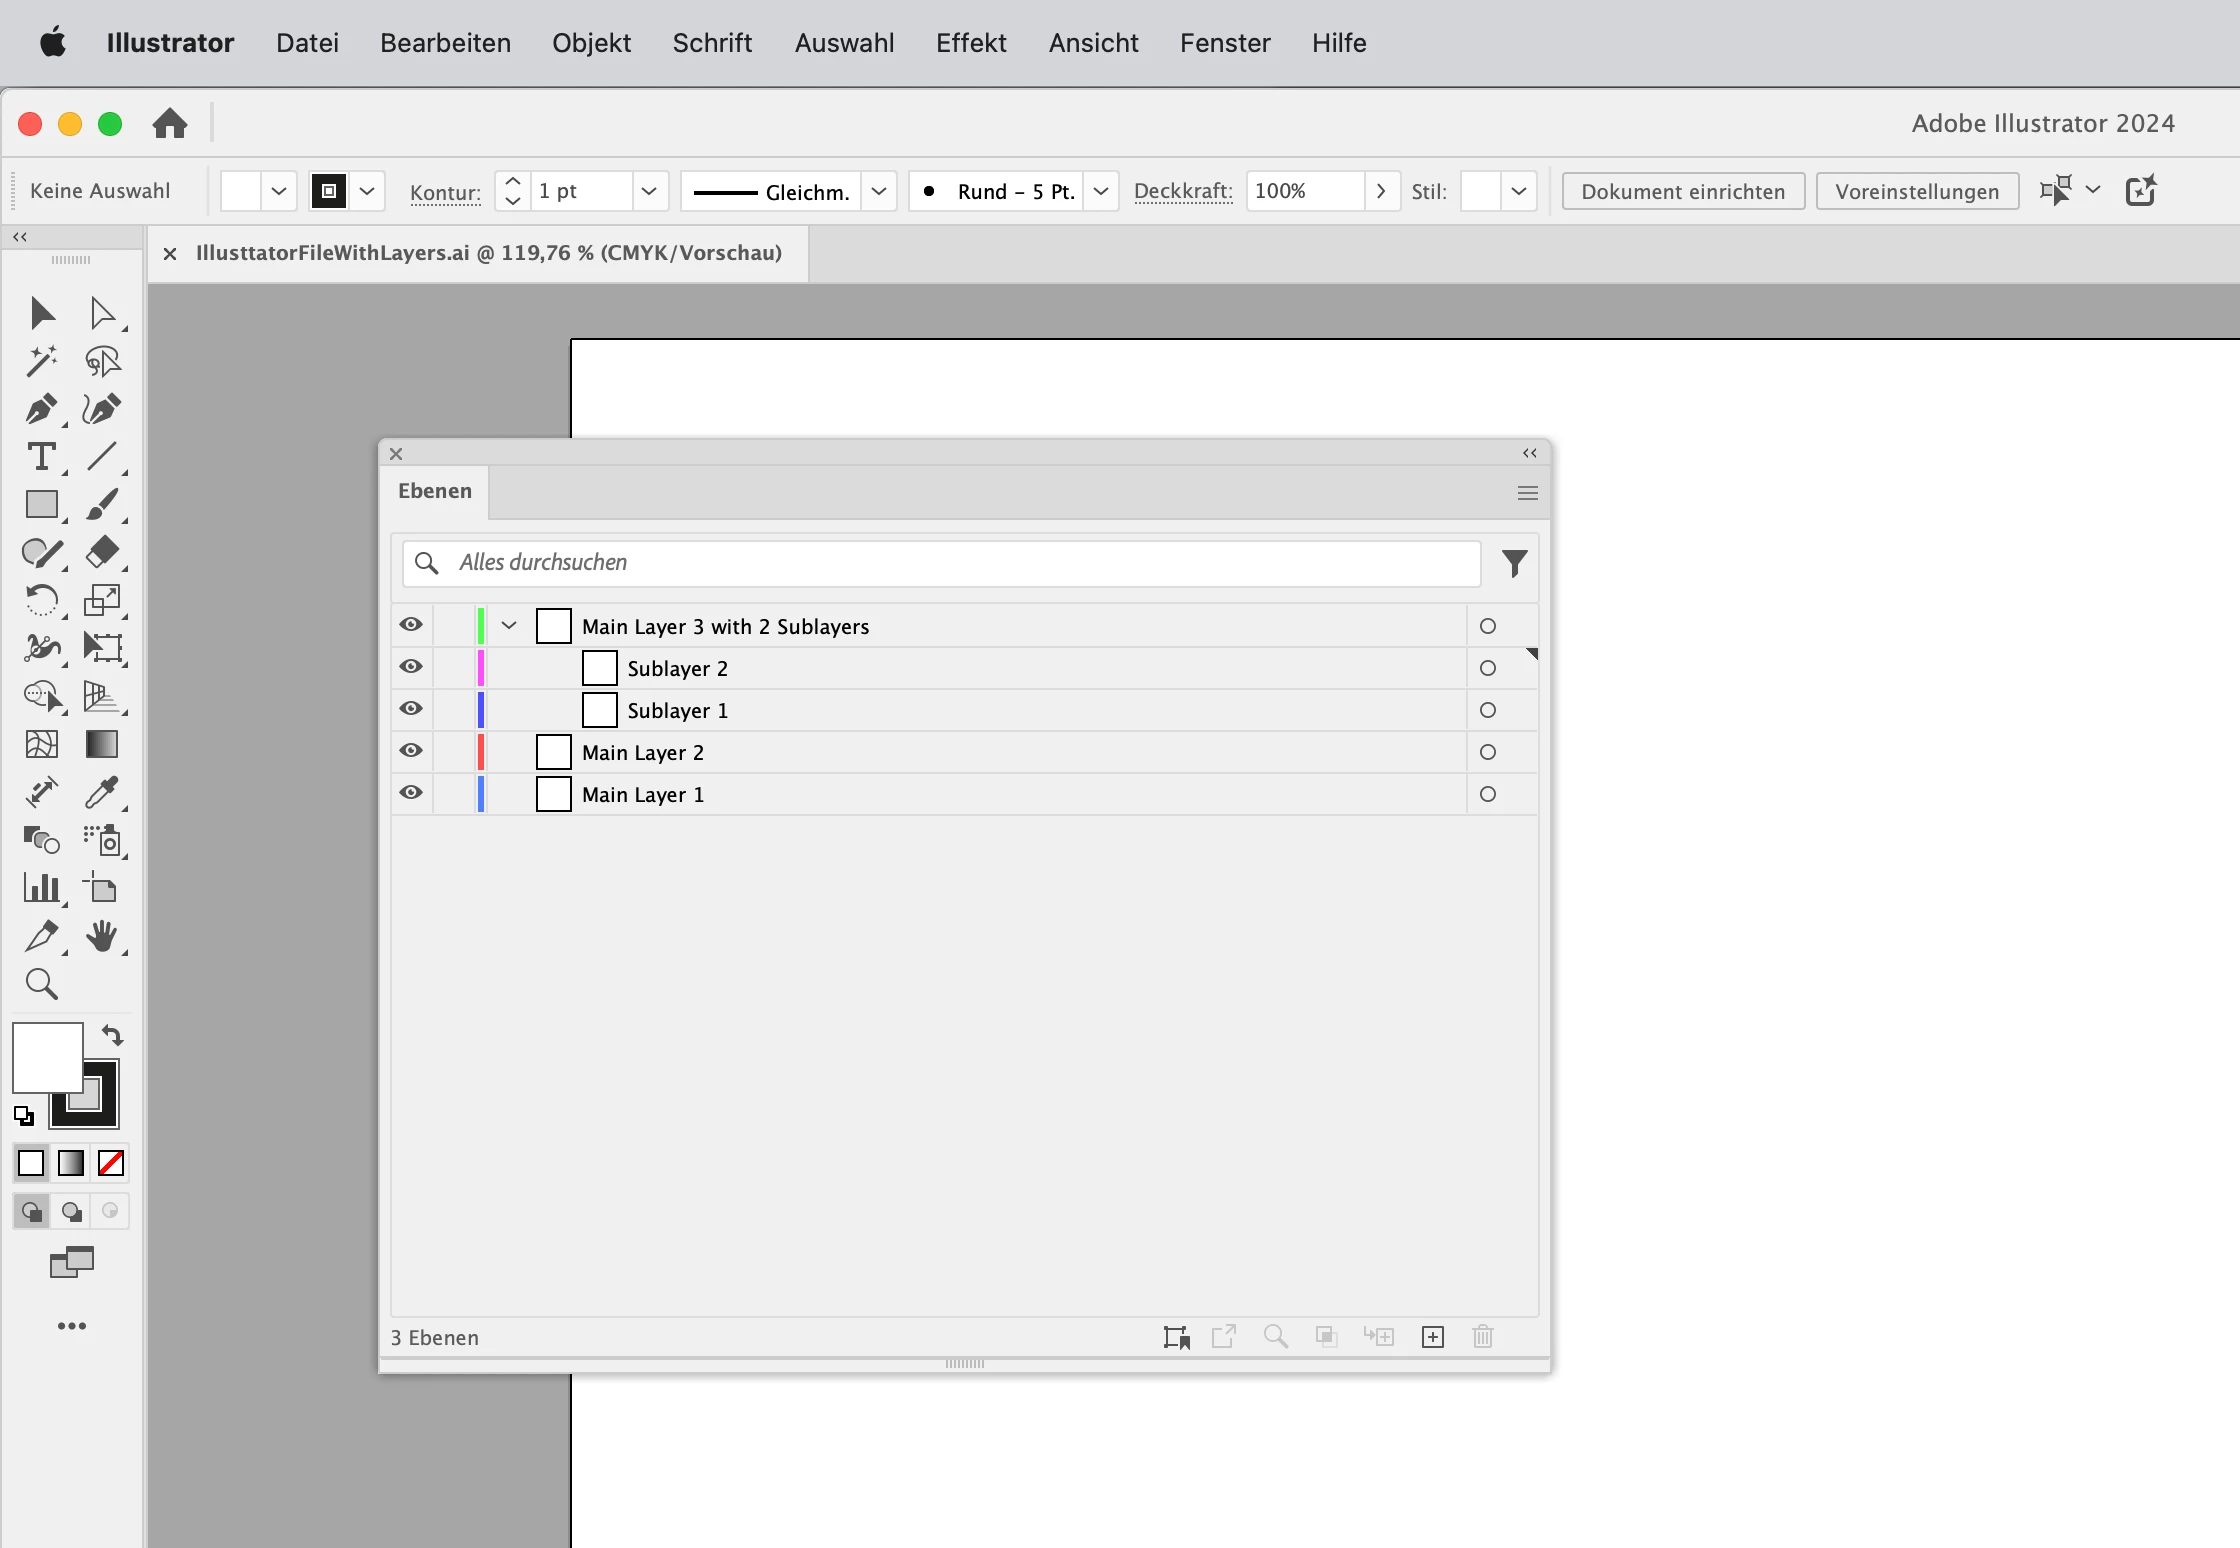Screen dimensions: 2240x1548
Task: Click the Zoom tool in toolbar
Action: tap(41, 985)
